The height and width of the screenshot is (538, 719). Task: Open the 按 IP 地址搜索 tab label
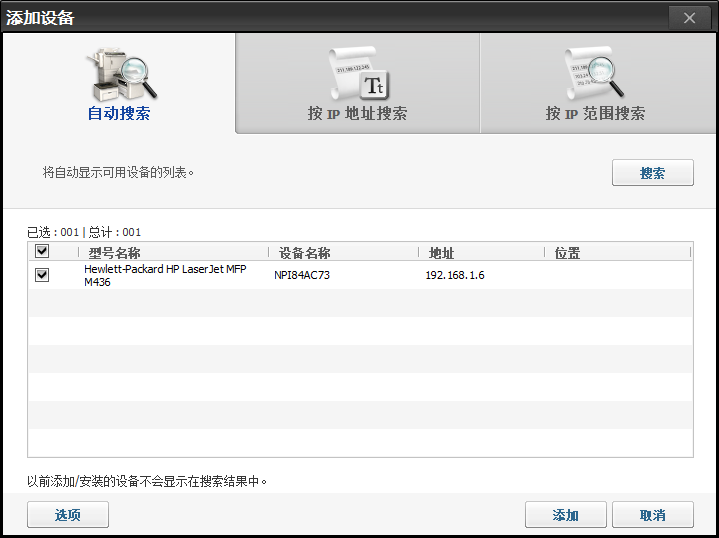(x=357, y=113)
